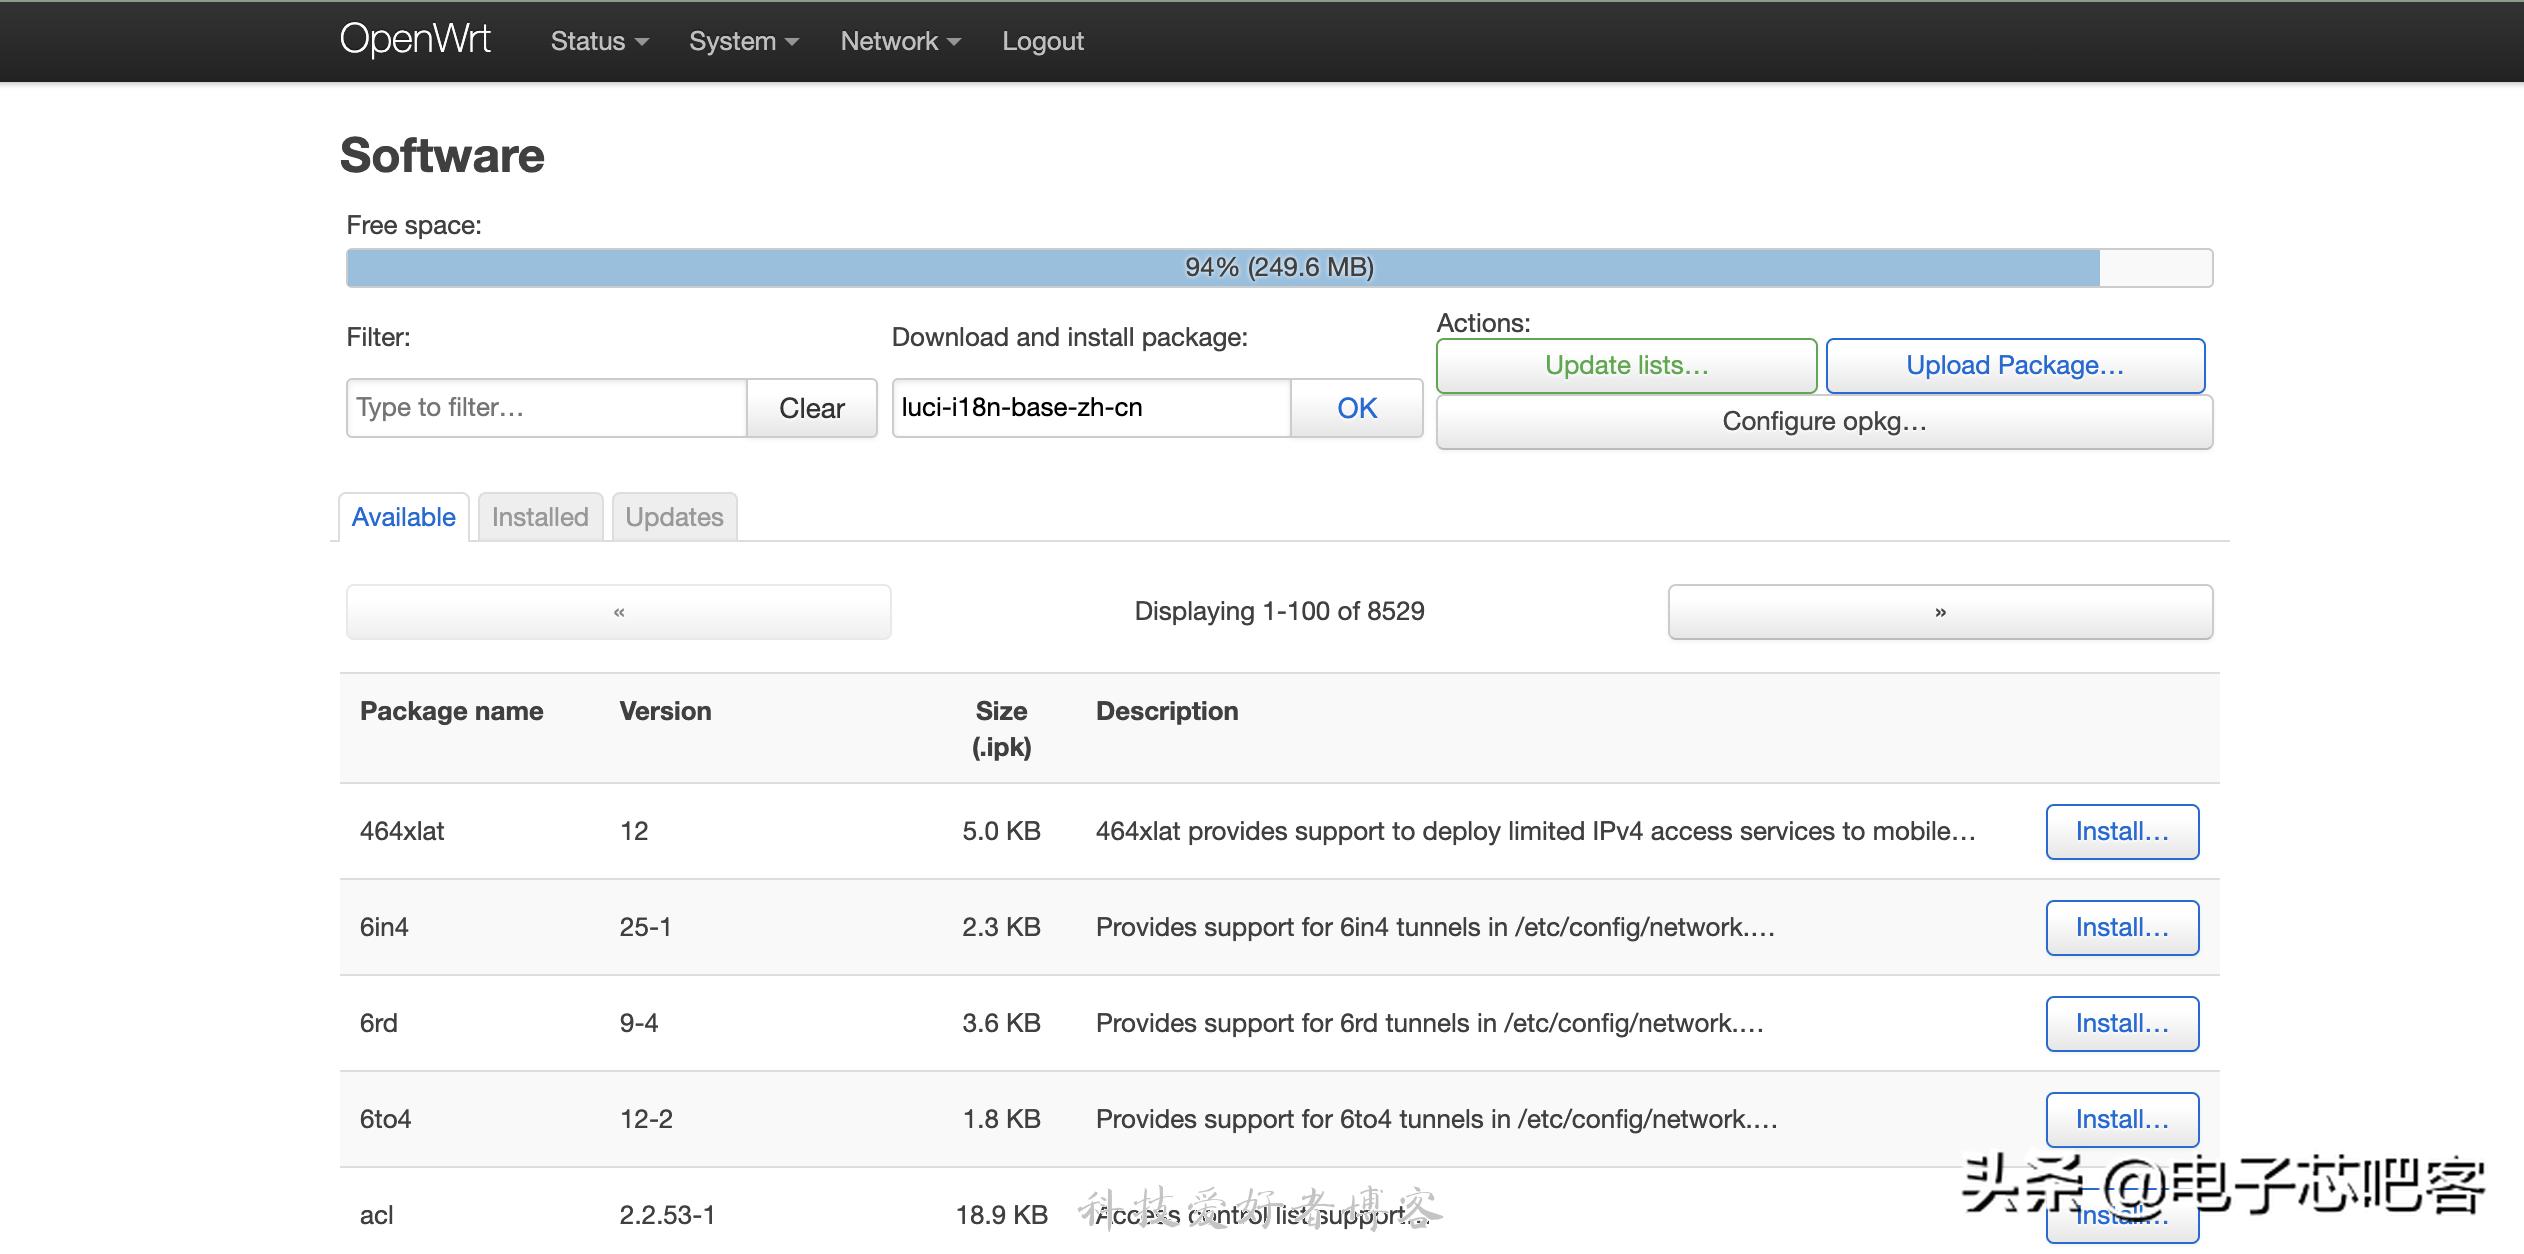Click Logout in the top navigation
The image size is (2524, 1254).
coord(1042,41)
